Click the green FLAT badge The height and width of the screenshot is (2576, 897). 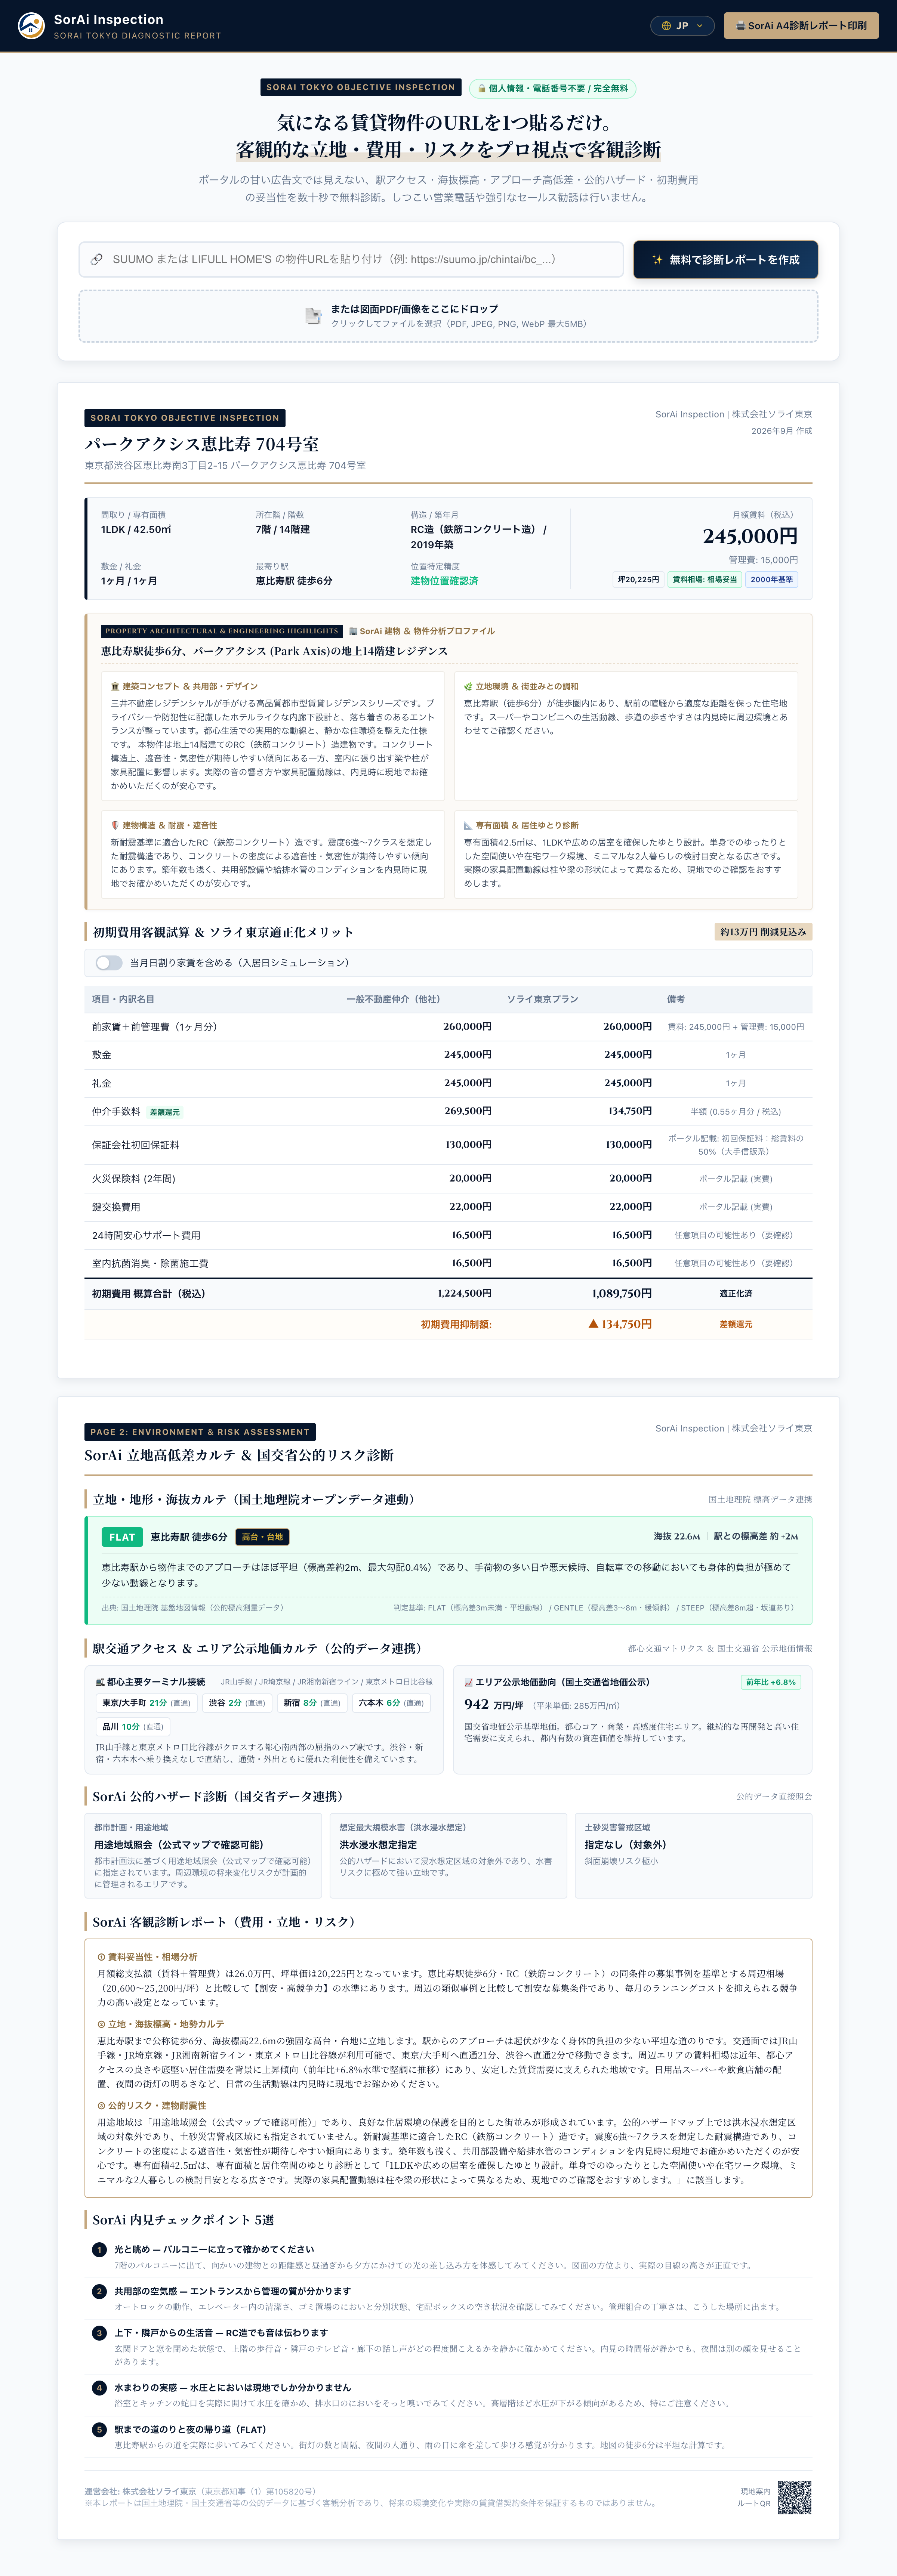pyautogui.click(x=122, y=1537)
